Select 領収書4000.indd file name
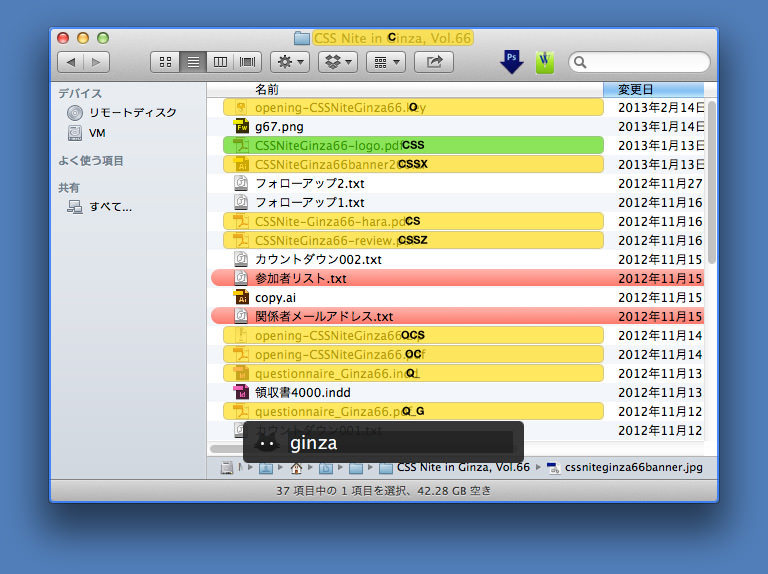768x574 pixels. [303, 393]
